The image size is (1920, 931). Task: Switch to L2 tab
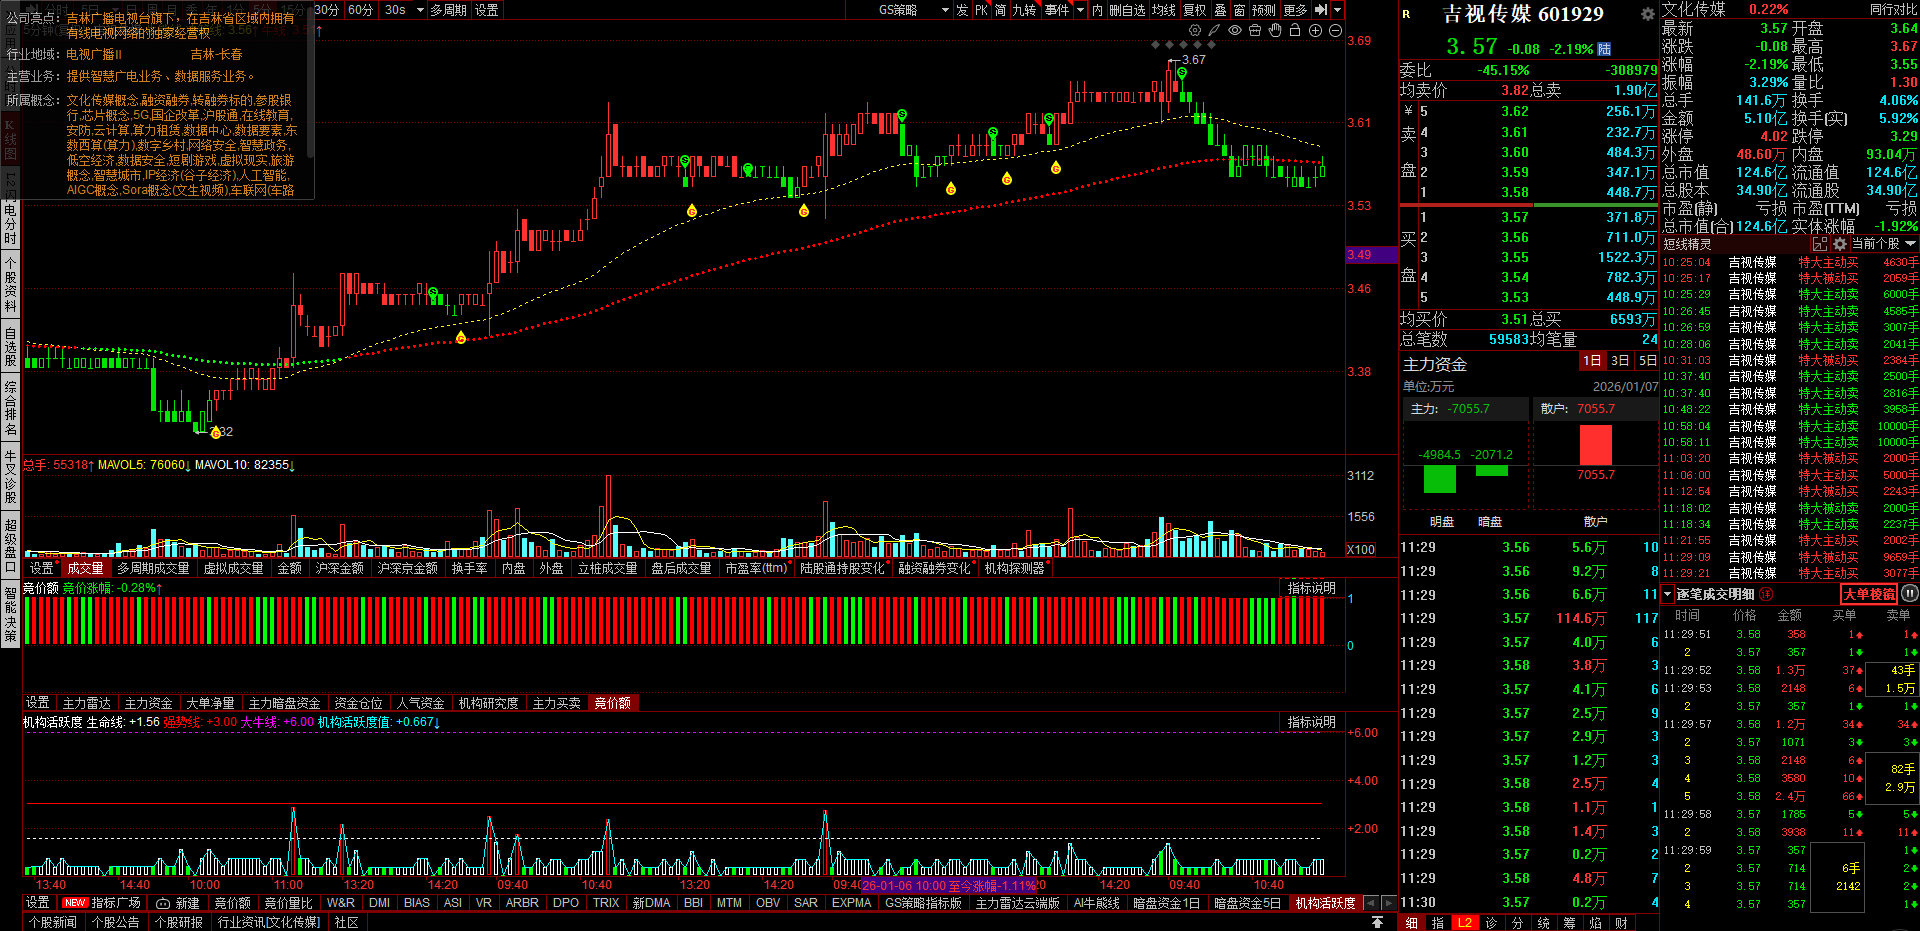point(1464,923)
